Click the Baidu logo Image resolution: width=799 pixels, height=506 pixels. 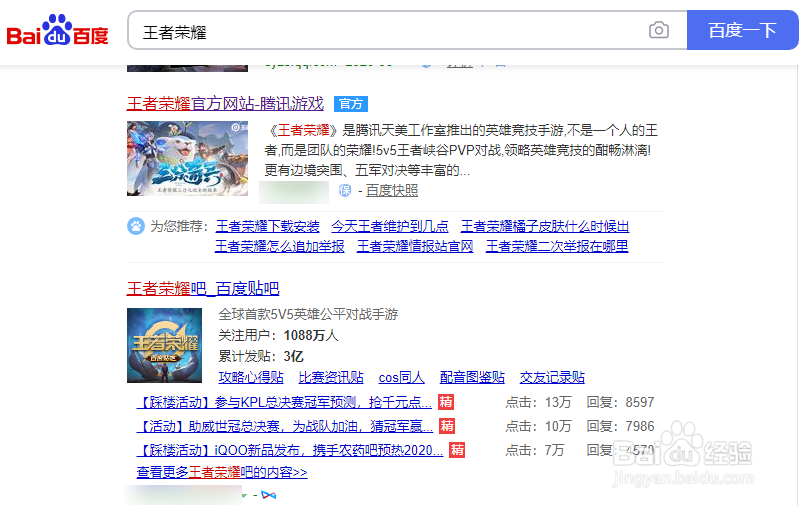click(x=58, y=31)
